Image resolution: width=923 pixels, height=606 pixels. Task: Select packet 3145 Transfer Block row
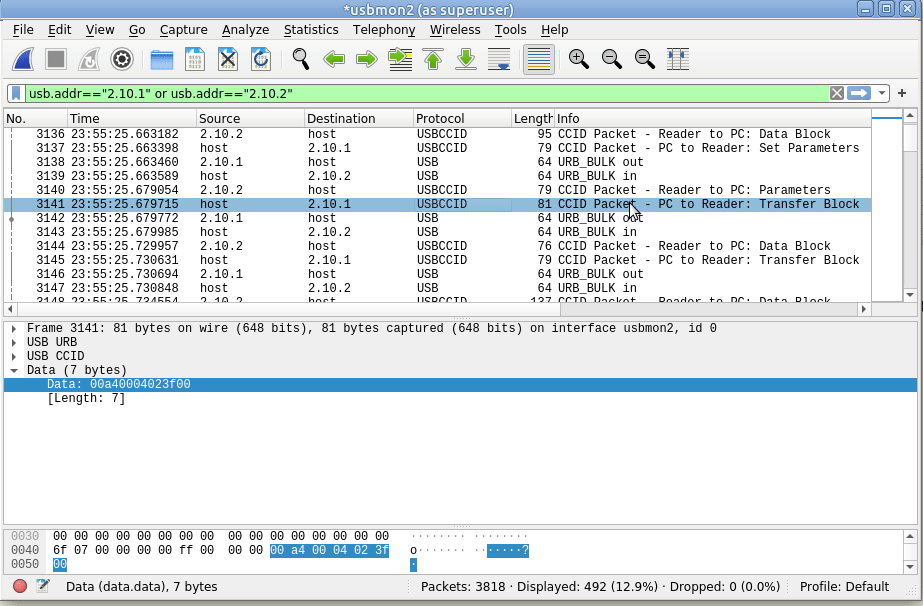pyautogui.click(x=437, y=260)
